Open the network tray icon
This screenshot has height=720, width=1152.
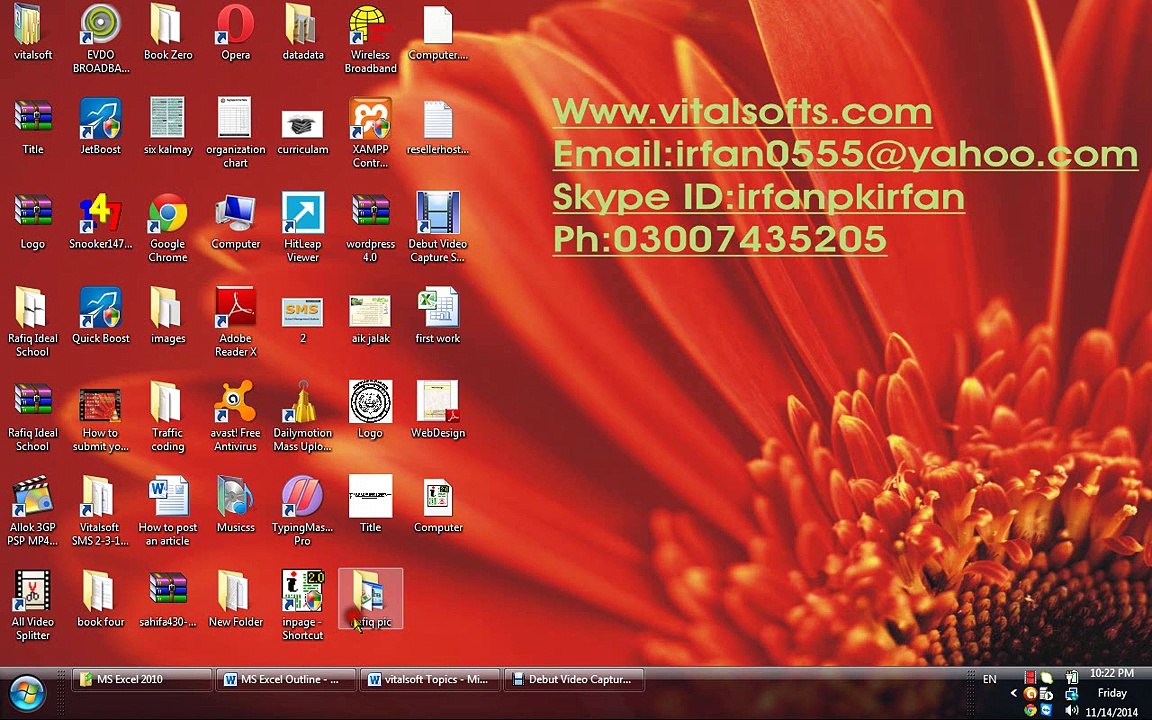point(1072,693)
